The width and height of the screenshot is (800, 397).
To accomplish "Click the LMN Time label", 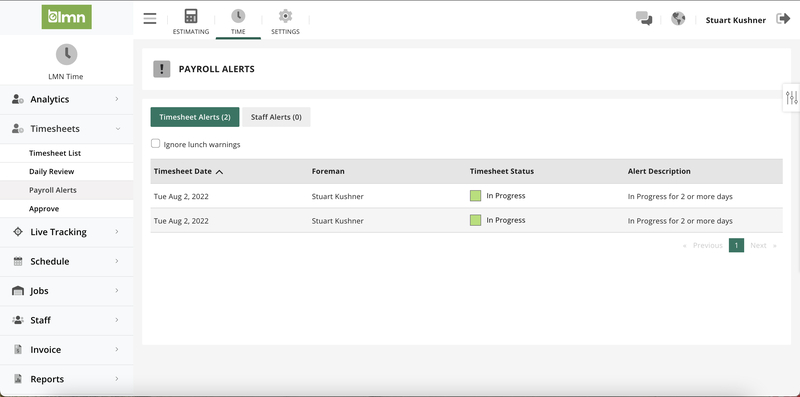I will (66, 77).
